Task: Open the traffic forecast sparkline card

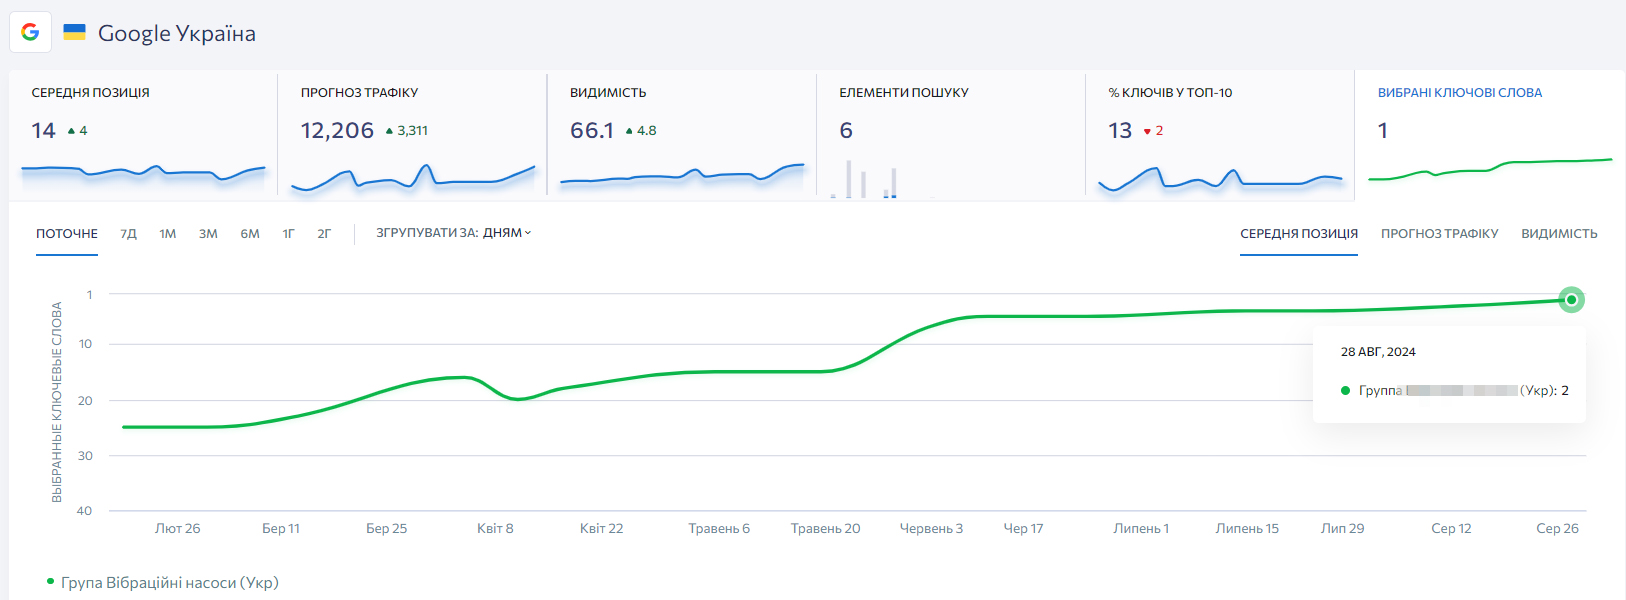Action: point(412,135)
